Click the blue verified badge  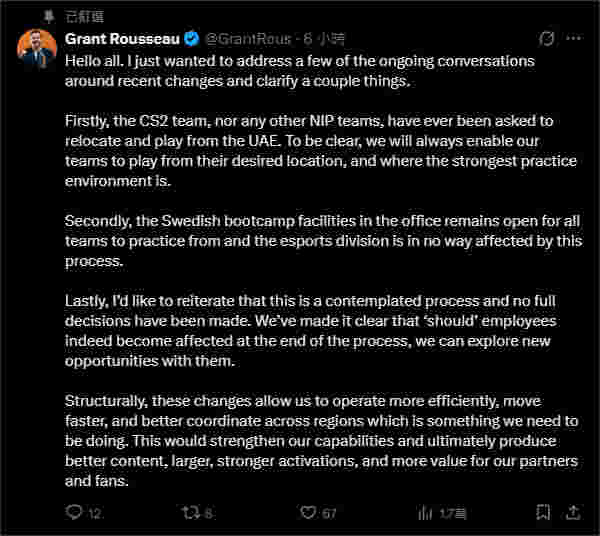(192, 39)
